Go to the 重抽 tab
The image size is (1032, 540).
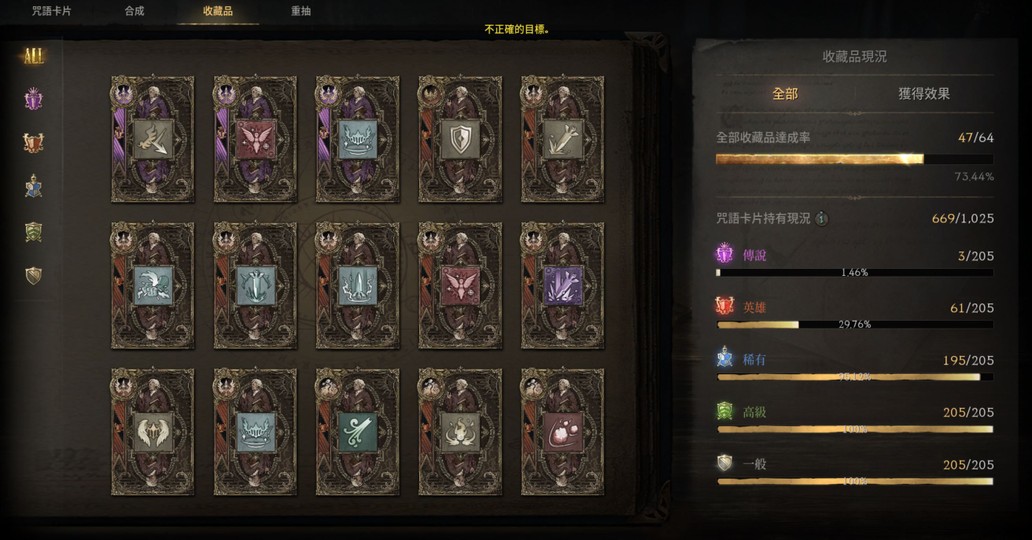click(301, 11)
